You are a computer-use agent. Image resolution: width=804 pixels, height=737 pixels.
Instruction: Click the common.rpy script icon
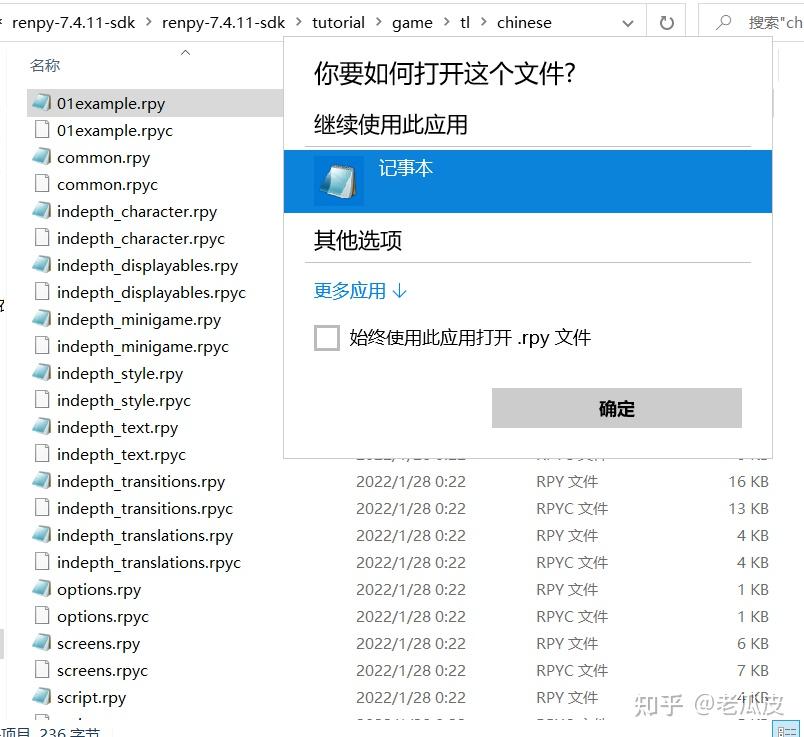(40, 157)
